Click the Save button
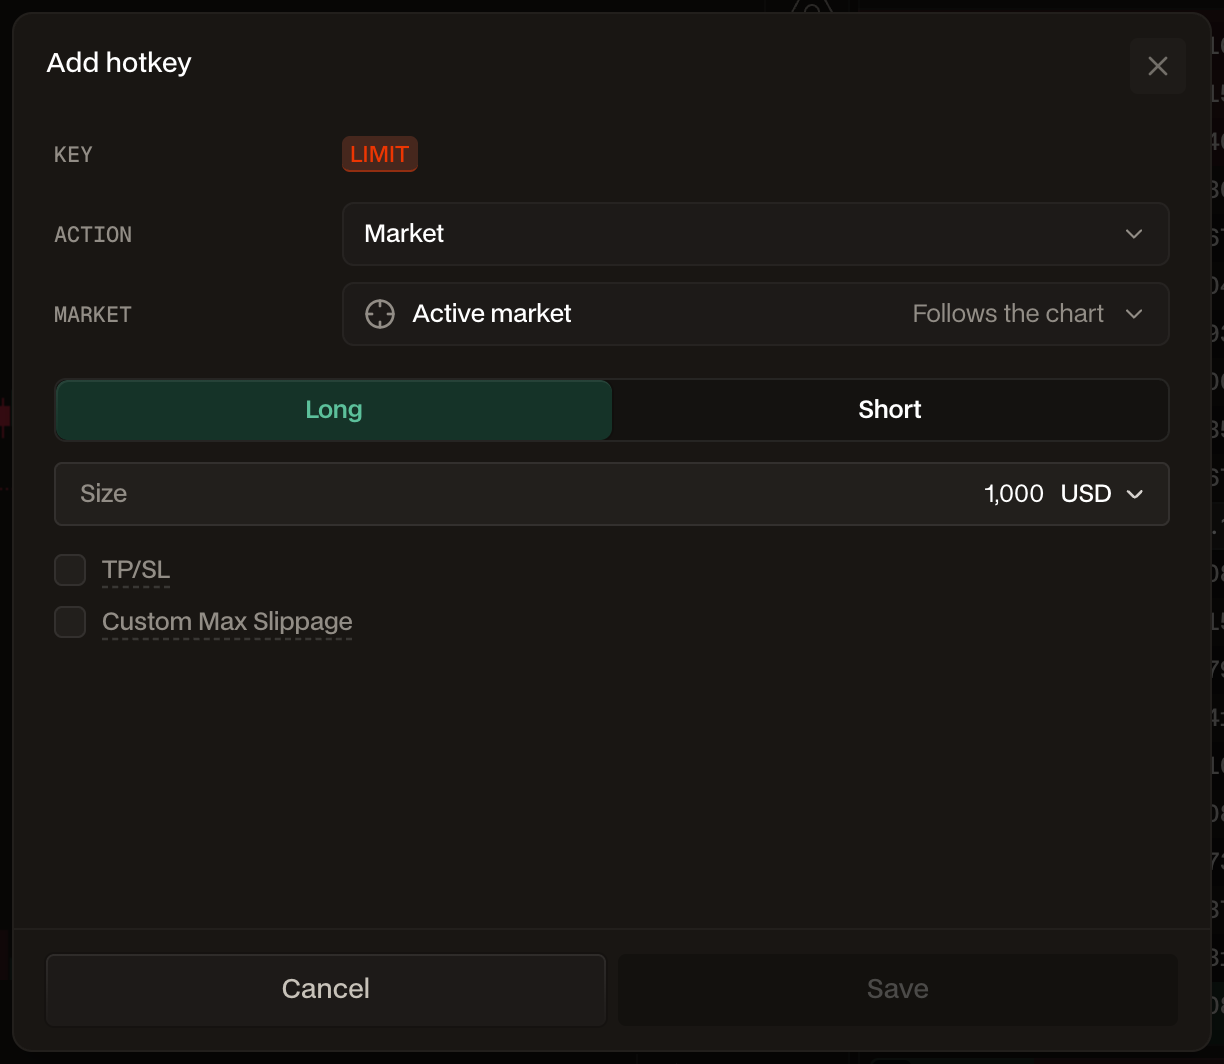The image size is (1224, 1064). pos(897,989)
